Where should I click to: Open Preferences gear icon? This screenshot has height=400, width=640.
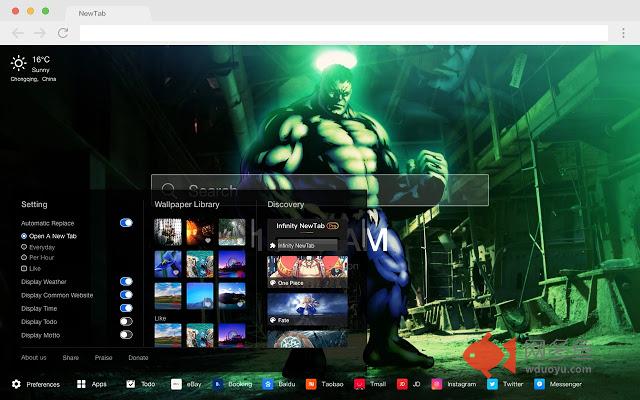(16, 384)
